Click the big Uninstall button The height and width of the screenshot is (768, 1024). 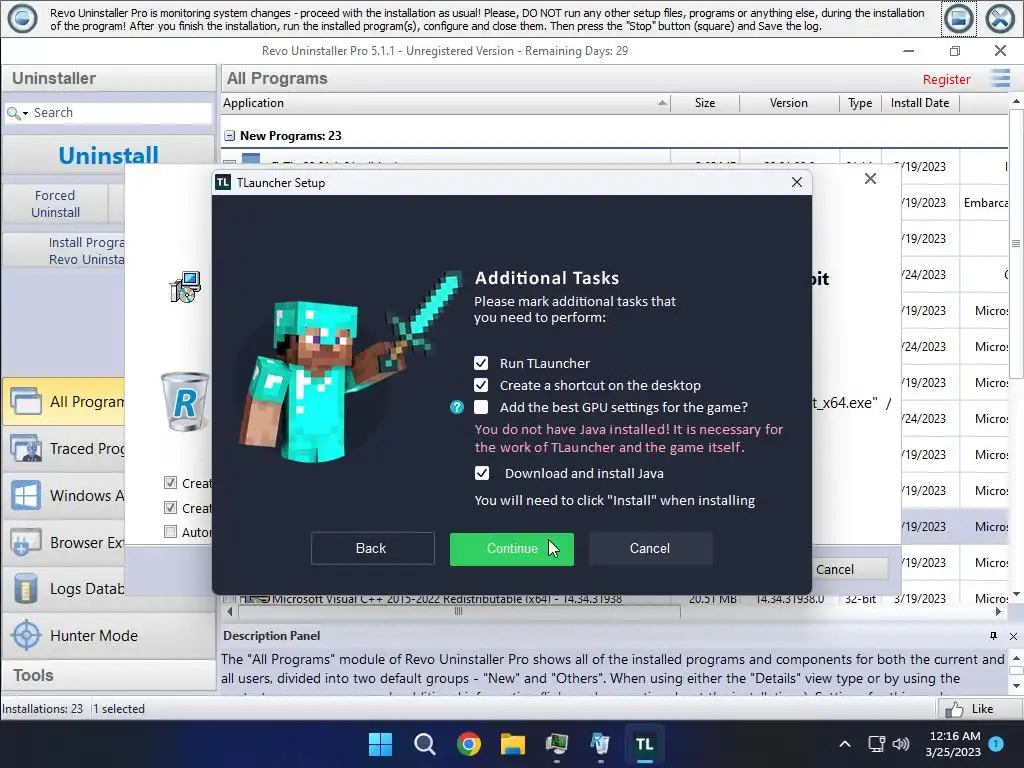point(108,155)
